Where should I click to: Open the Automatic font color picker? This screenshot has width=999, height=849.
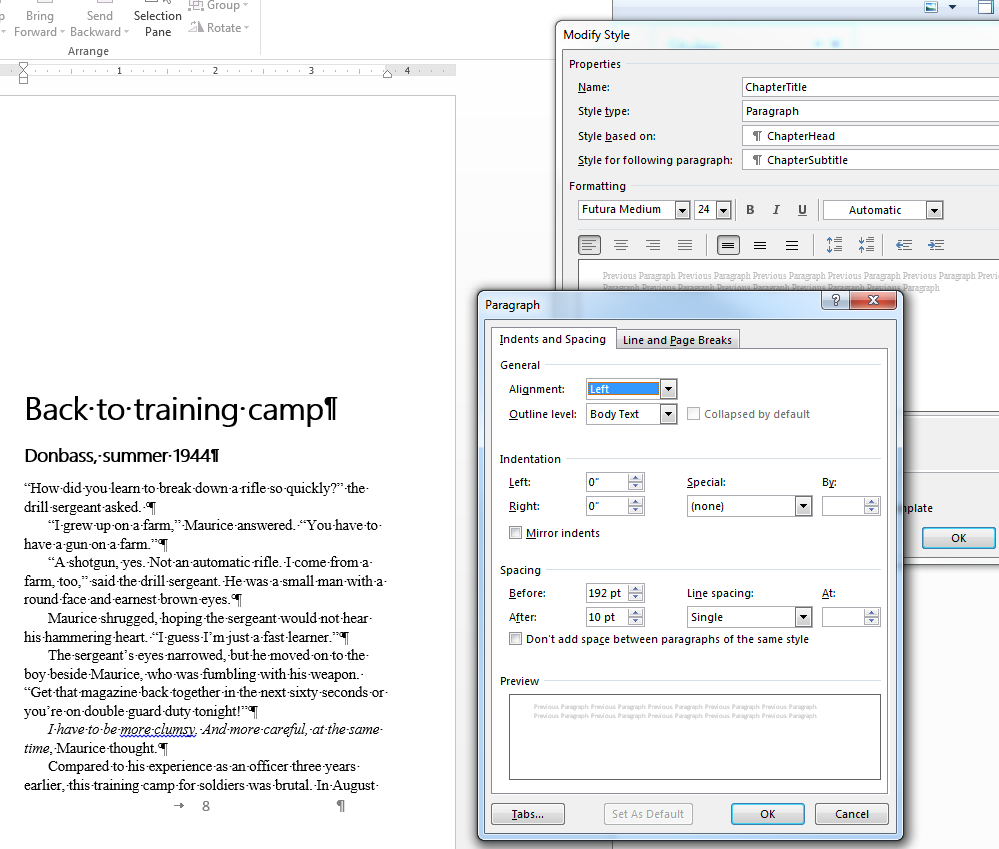934,210
